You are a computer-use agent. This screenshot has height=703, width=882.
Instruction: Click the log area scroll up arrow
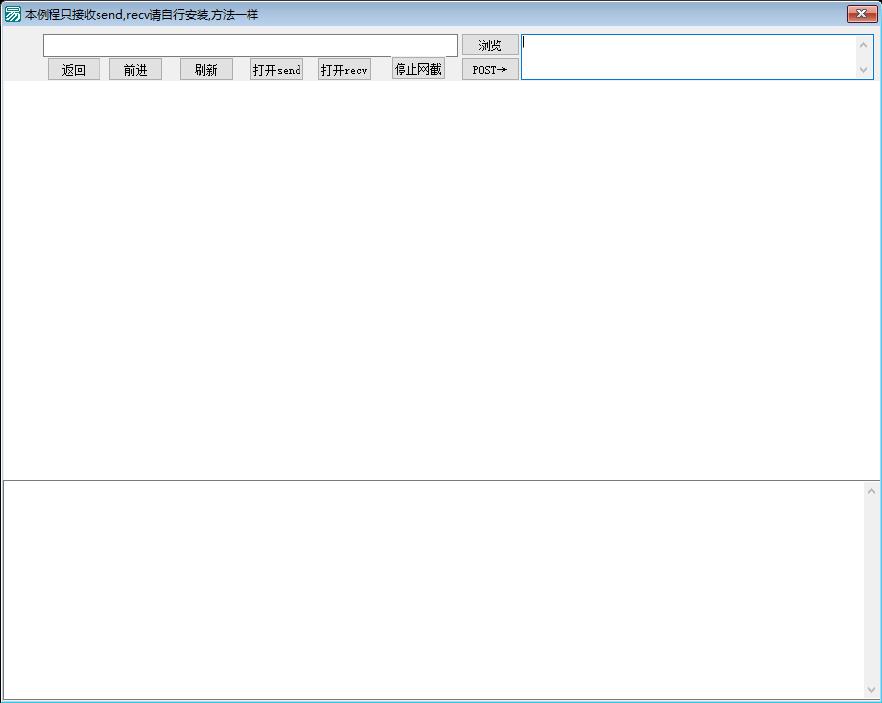871,492
